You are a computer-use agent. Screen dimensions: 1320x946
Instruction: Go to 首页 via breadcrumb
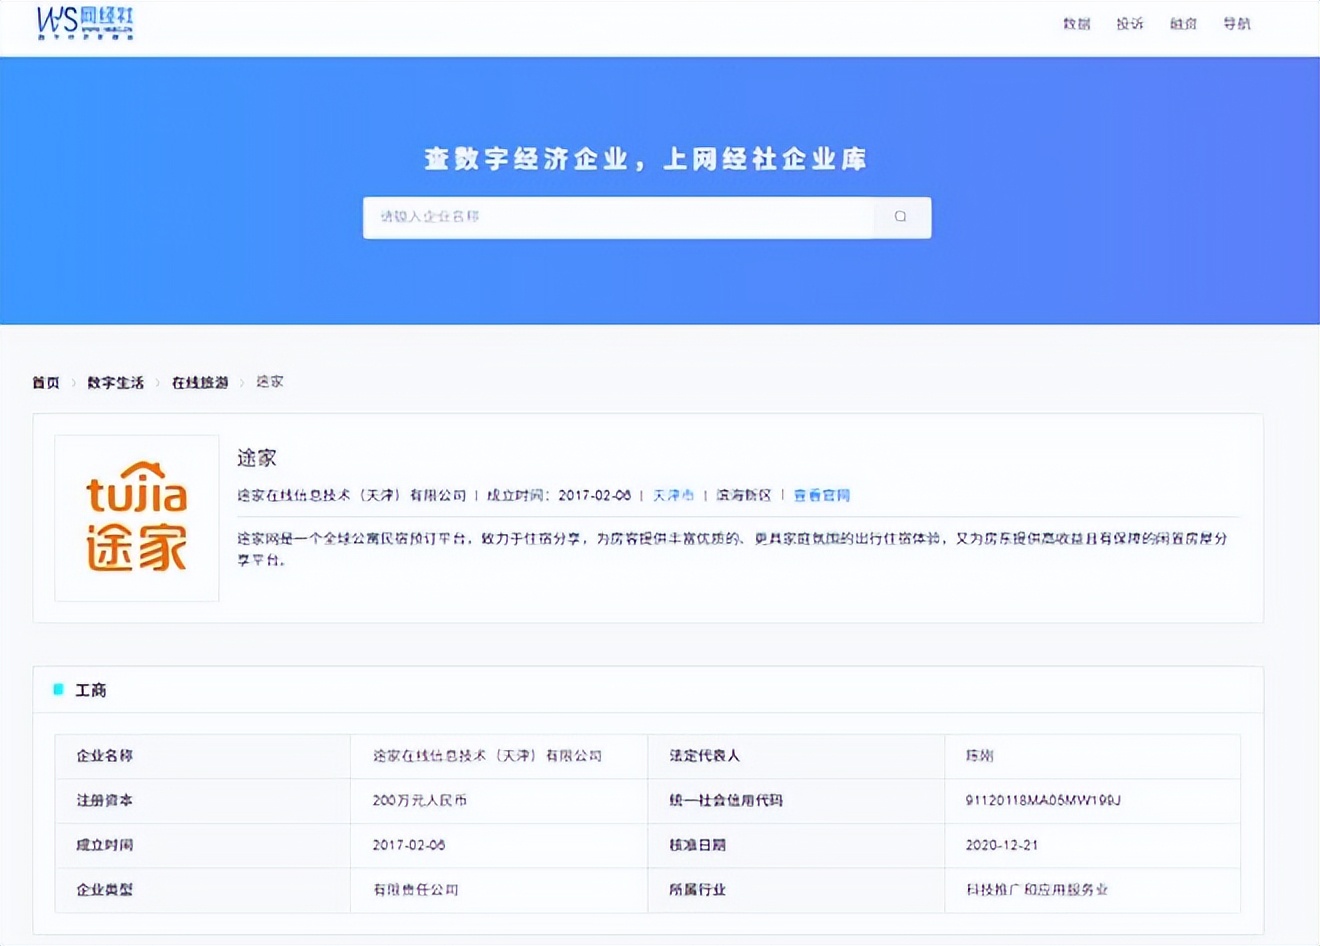(46, 382)
